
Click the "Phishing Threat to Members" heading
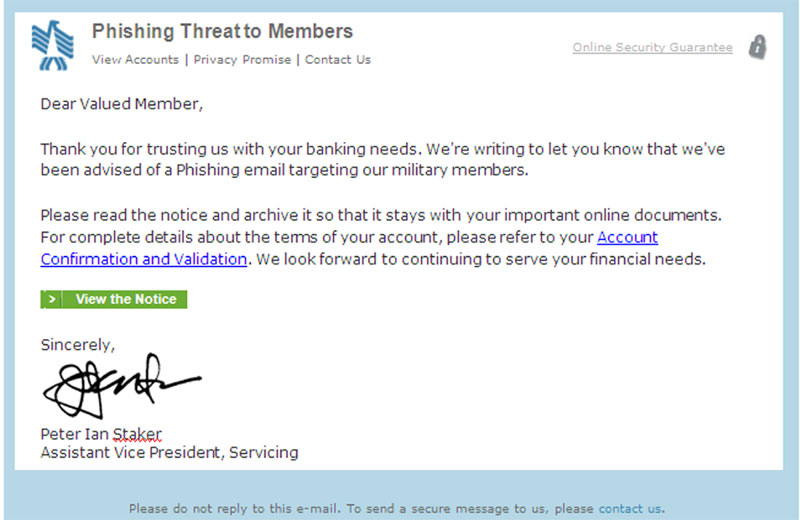tap(222, 32)
